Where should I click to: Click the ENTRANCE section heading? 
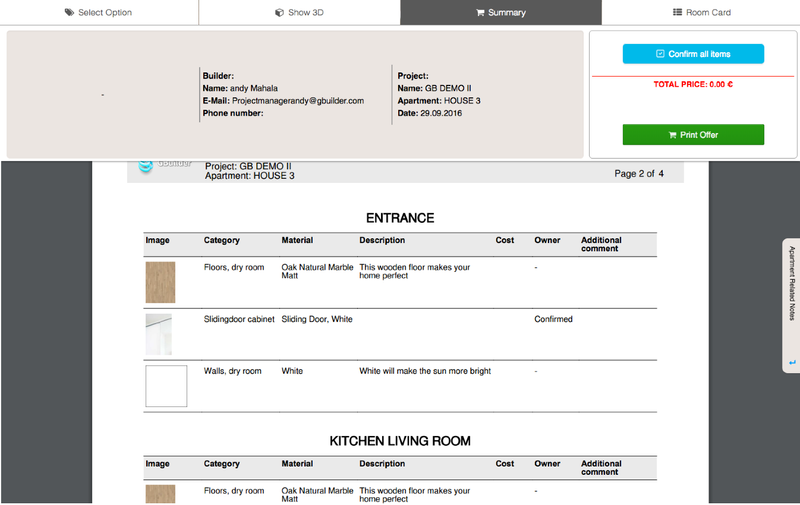(400, 218)
